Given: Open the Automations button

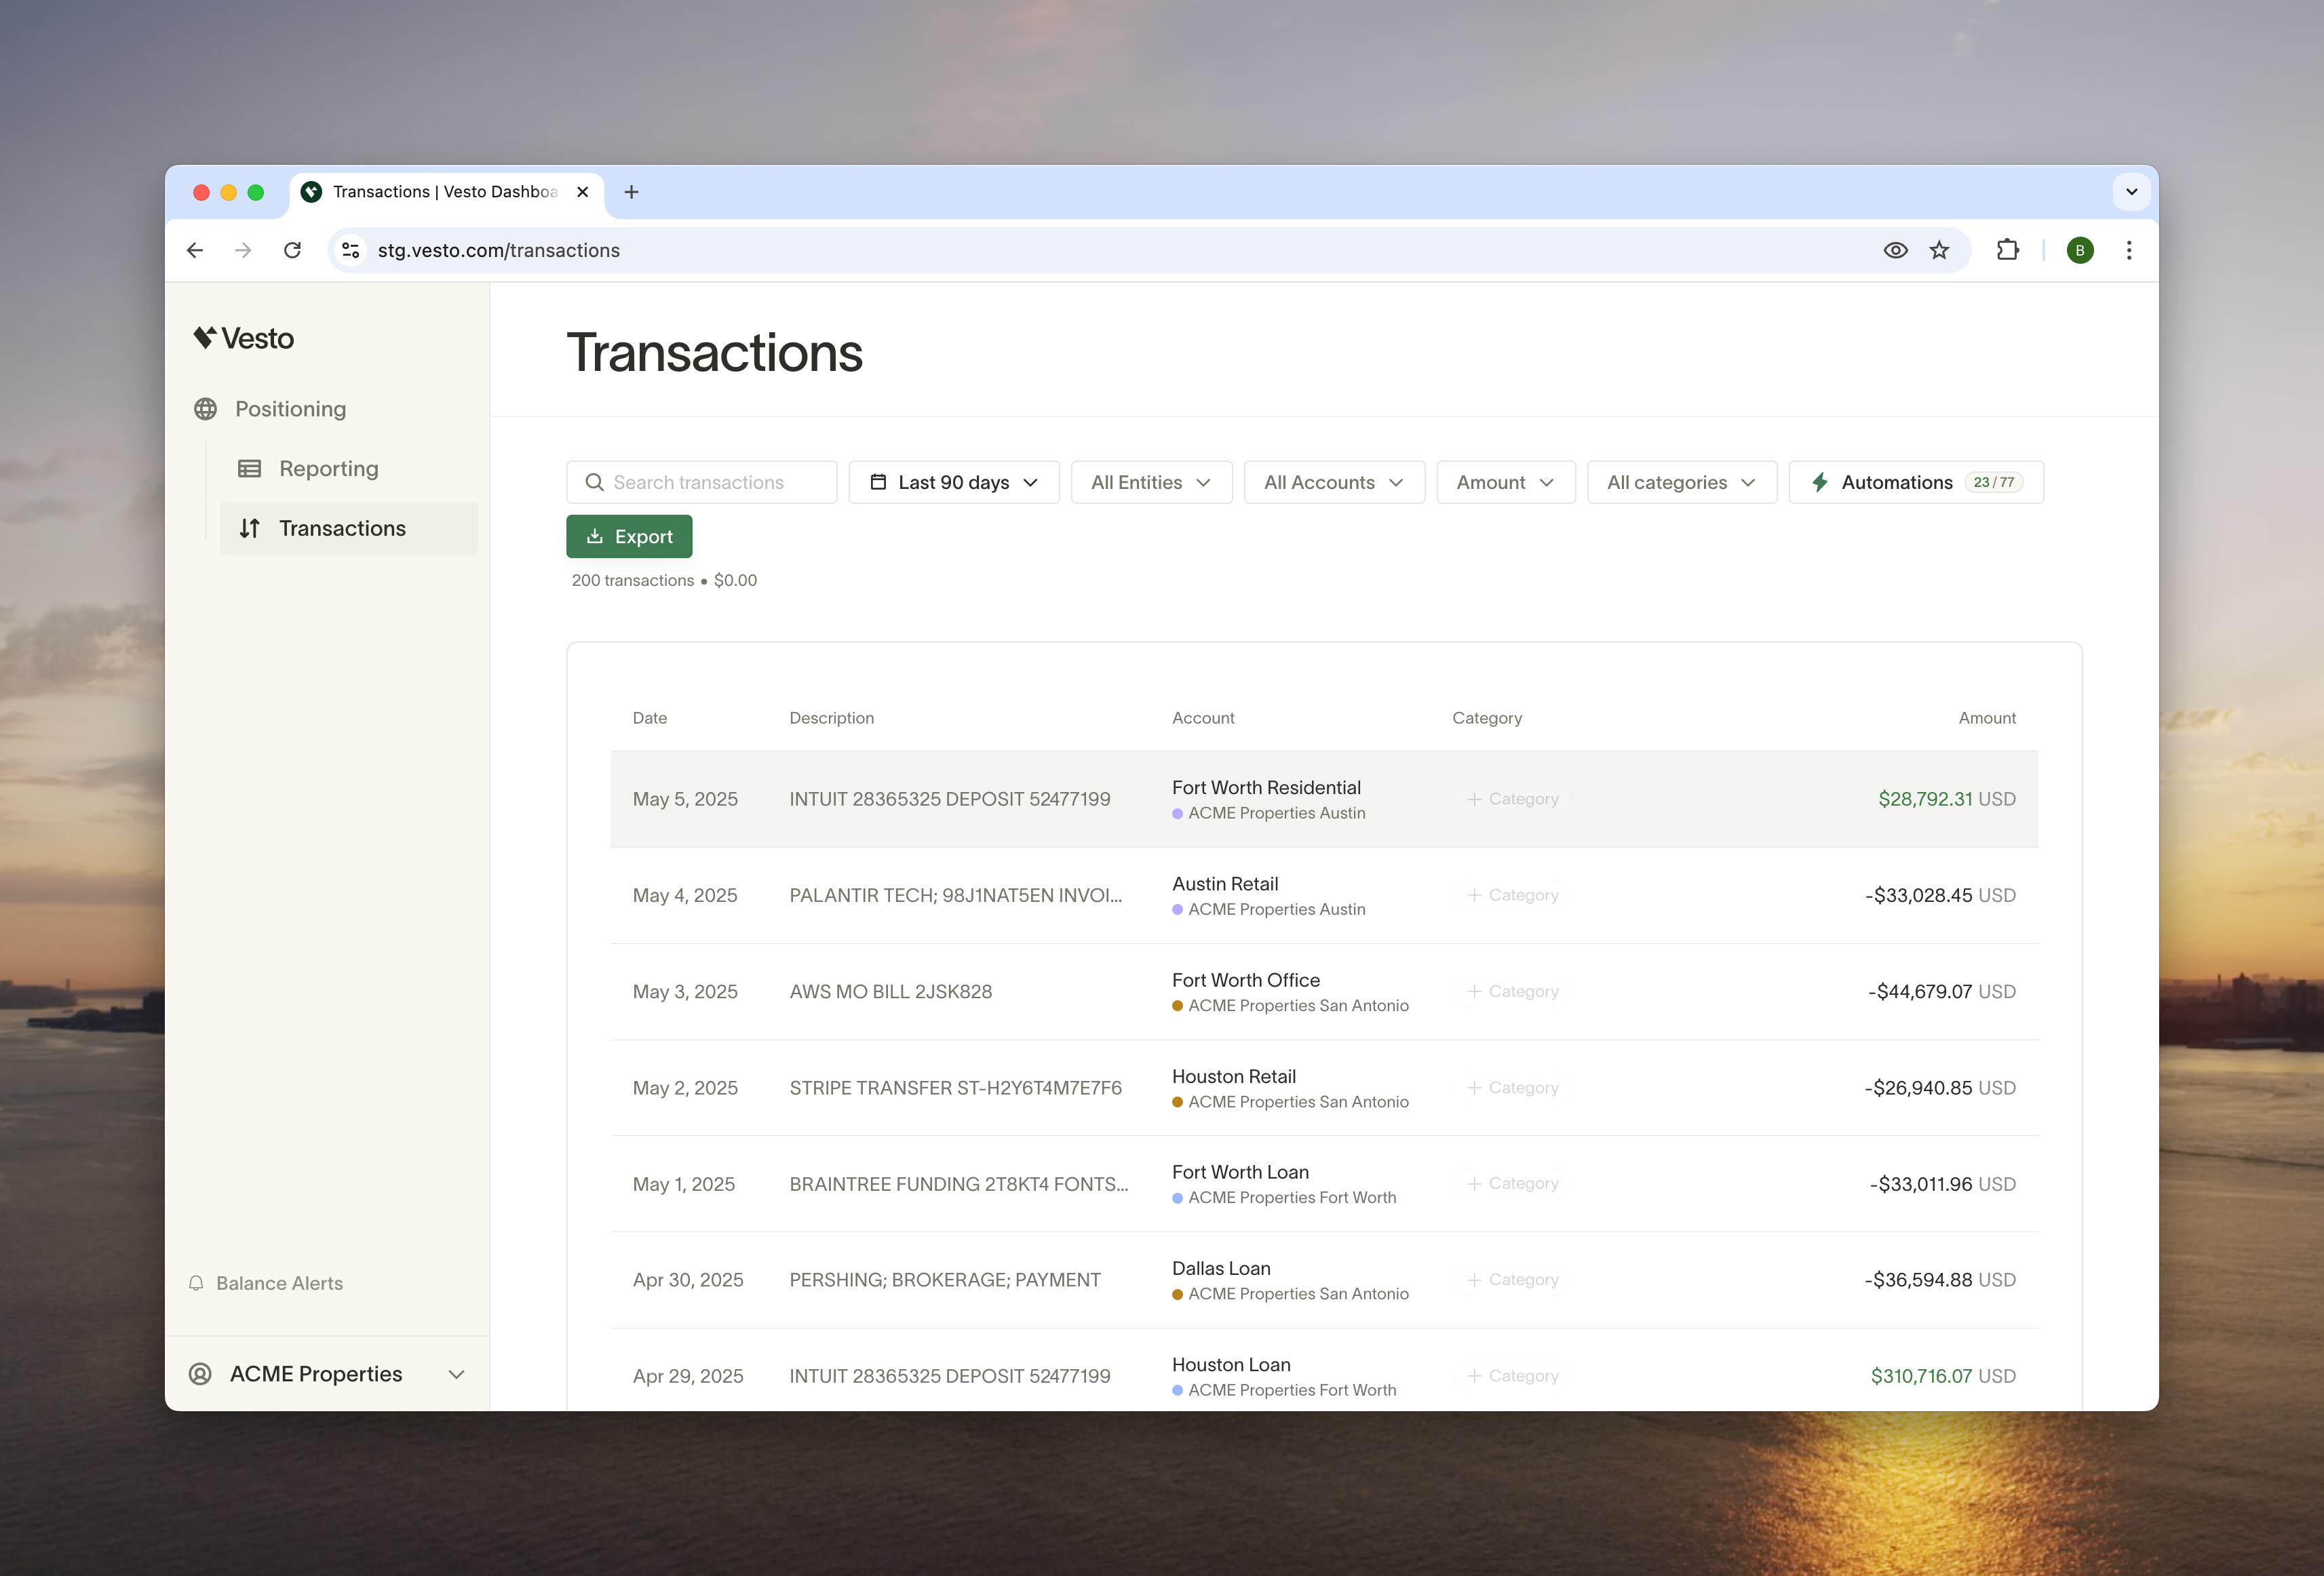Looking at the screenshot, I should coord(1915,482).
